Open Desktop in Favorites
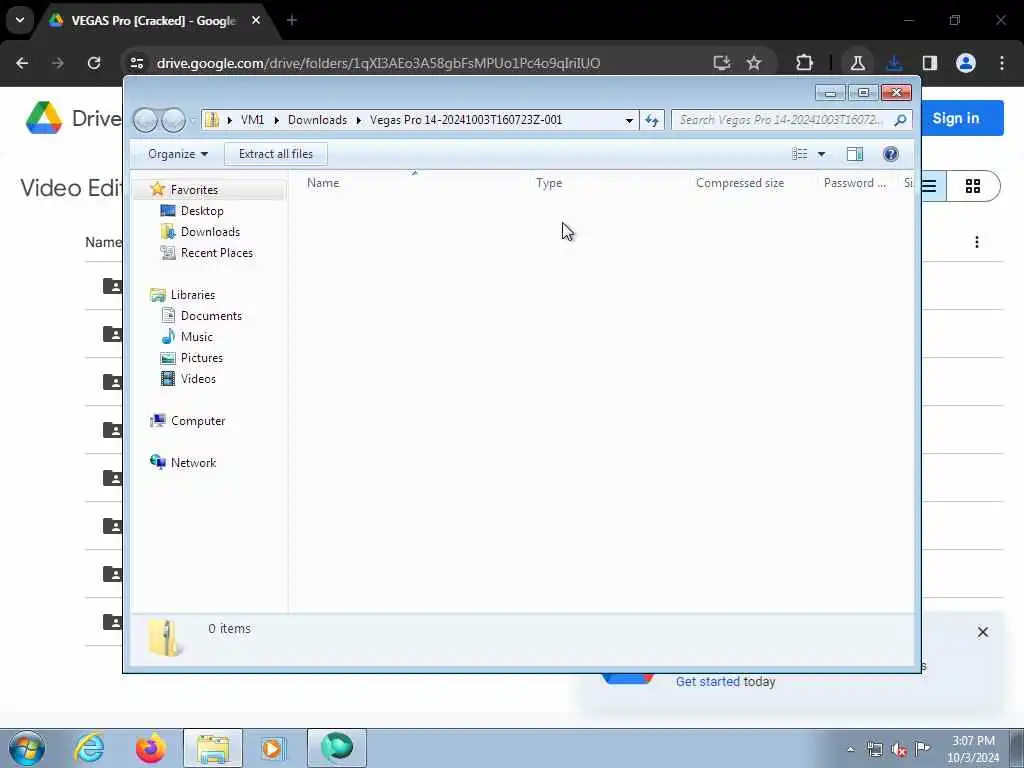Image resolution: width=1024 pixels, height=768 pixels. (x=202, y=211)
